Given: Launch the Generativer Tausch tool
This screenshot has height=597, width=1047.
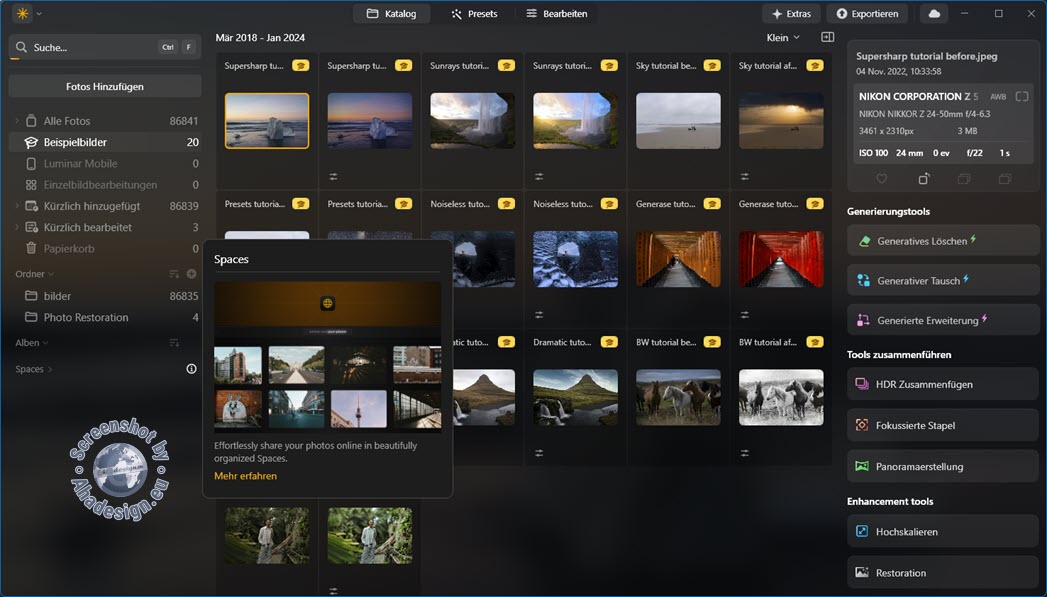Looking at the screenshot, I should pos(943,281).
